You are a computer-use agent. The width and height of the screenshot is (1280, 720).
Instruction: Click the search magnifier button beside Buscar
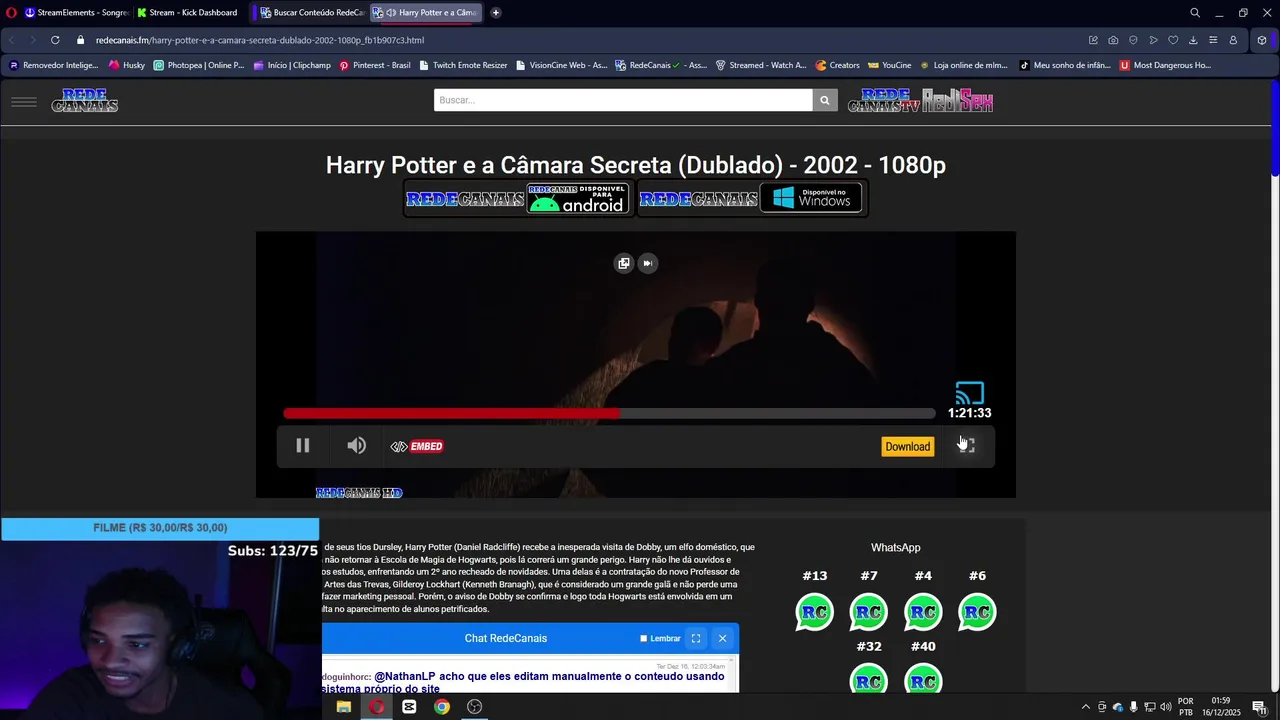825,100
